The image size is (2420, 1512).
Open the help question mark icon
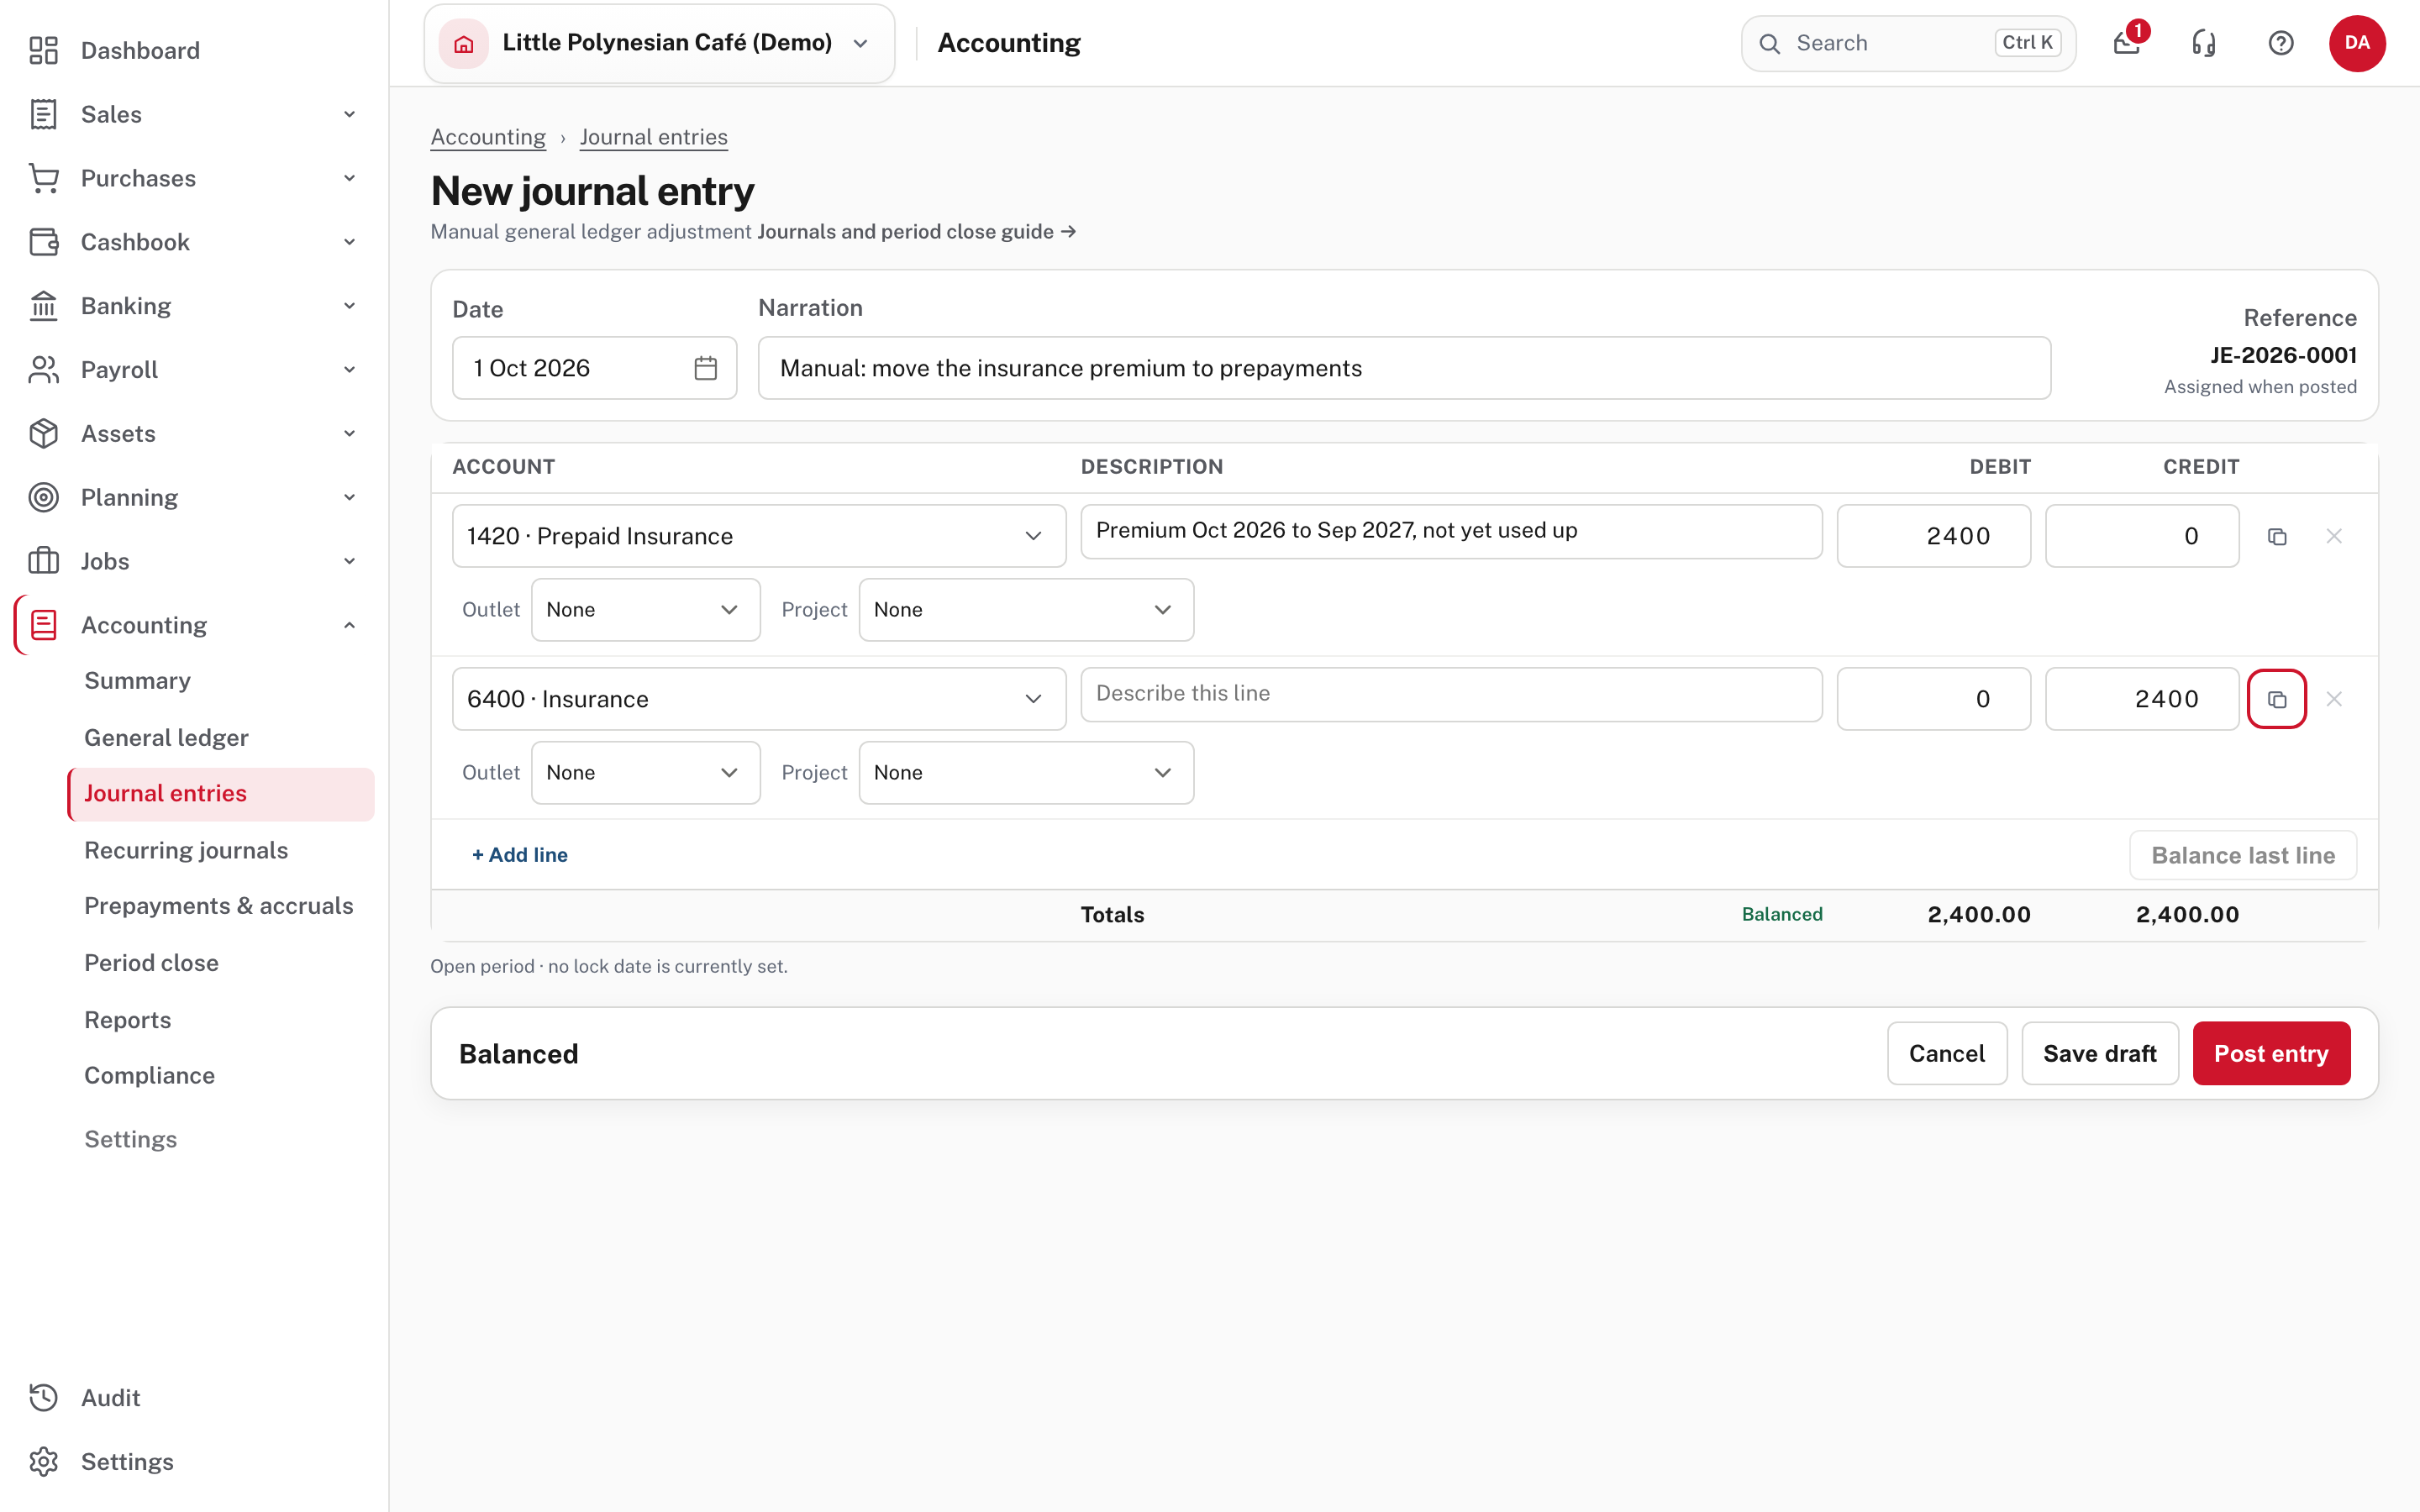(x=2280, y=43)
